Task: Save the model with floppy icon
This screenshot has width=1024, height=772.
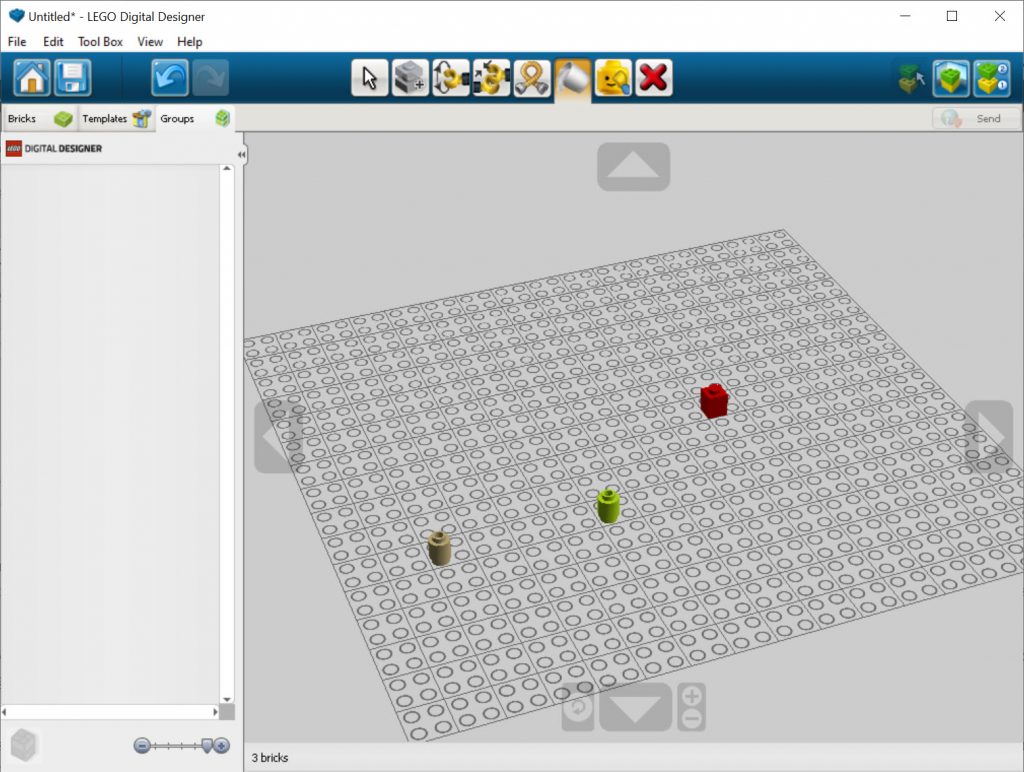Action: (72, 78)
